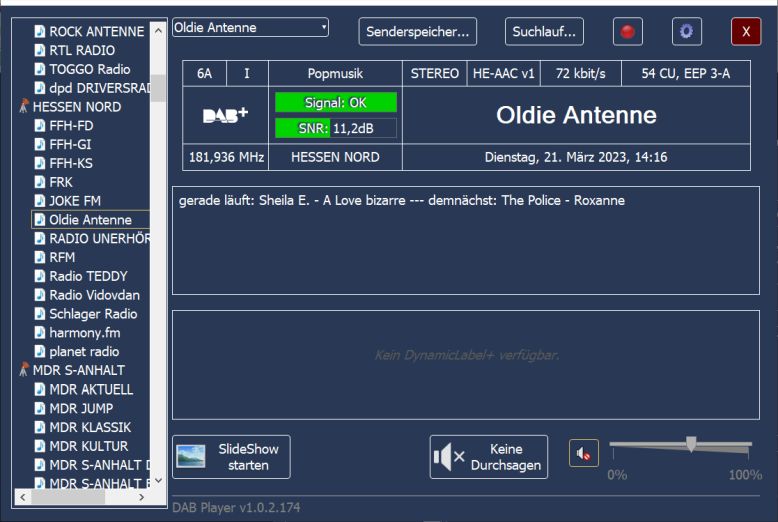Open the Oldie Antenne station dropdown
The image size is (778, 522).
[x=251, y=29]
